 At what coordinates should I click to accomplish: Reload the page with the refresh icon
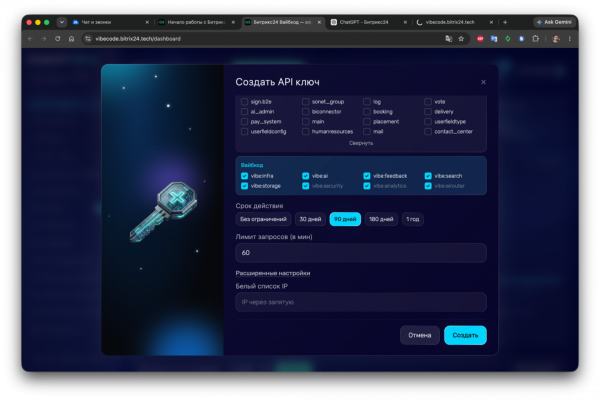(x=57, y=39)
